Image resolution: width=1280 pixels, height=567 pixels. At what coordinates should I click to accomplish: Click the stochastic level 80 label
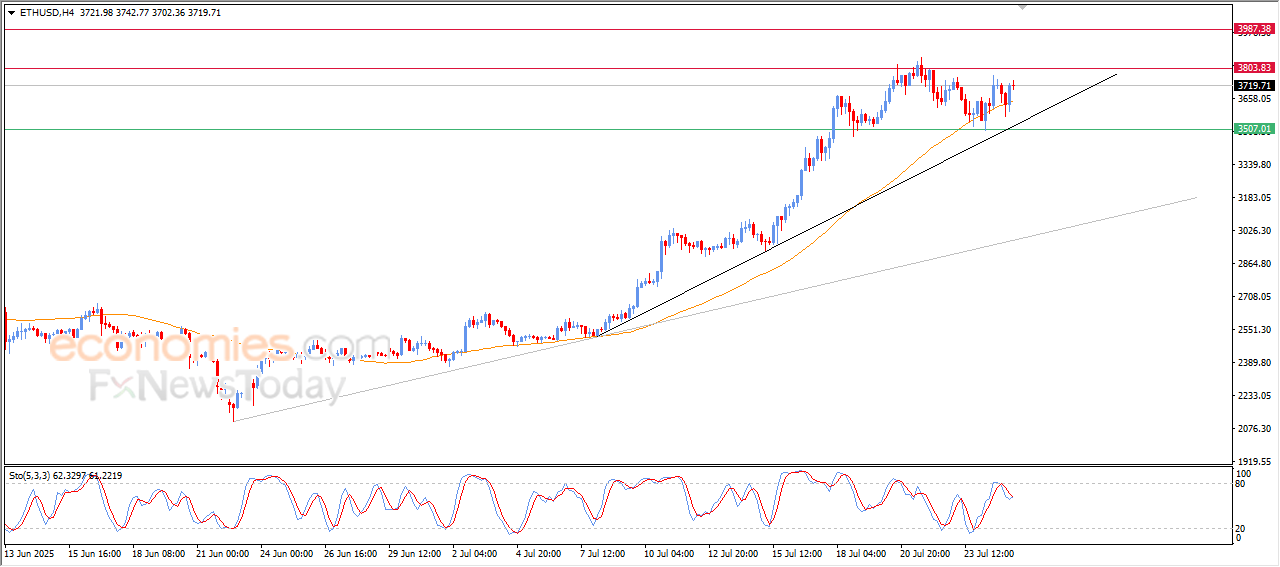tap(1241, 484)
